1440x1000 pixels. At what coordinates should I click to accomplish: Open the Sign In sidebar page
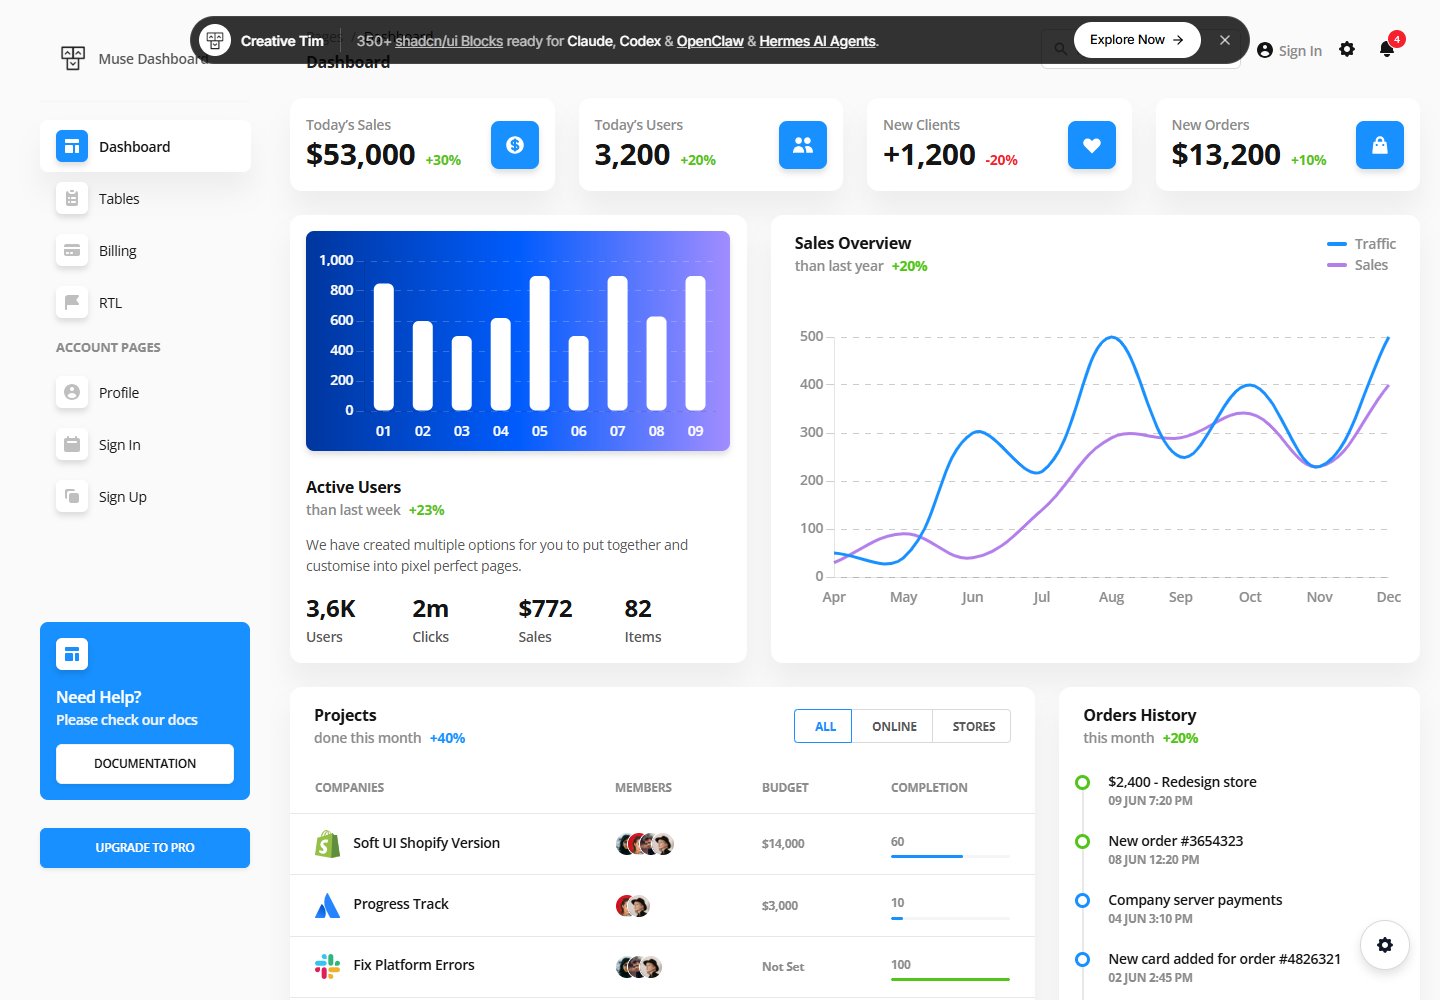145,445
